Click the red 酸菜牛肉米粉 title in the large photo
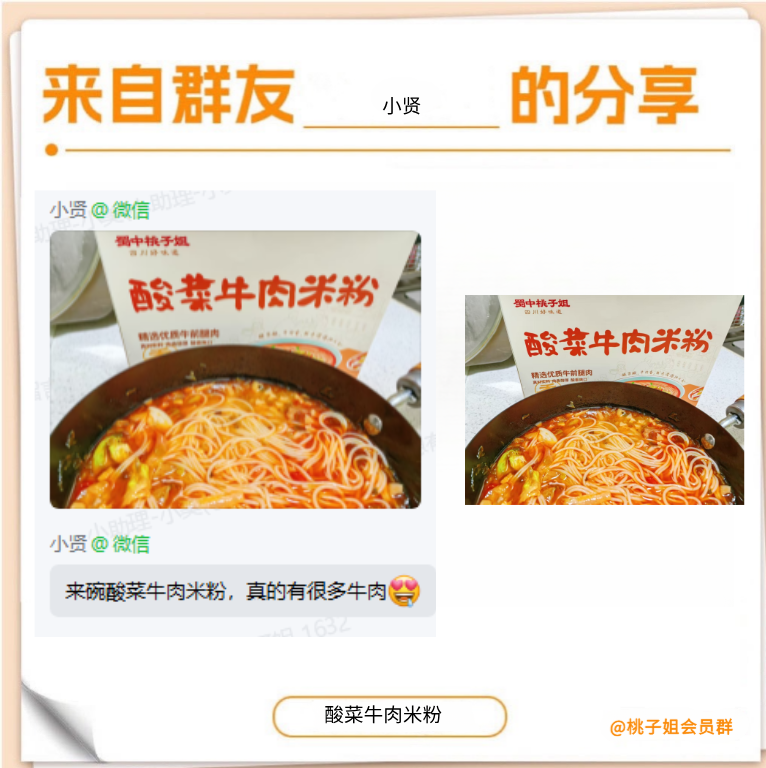 [253, 292]
